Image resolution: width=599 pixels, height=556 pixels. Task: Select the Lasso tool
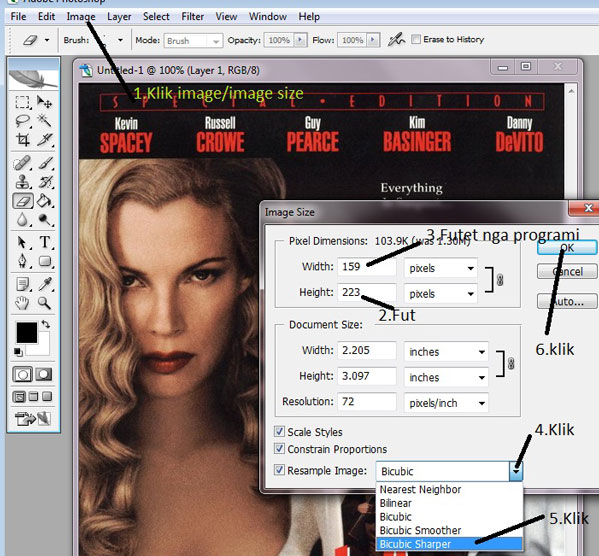click(22, 121)
